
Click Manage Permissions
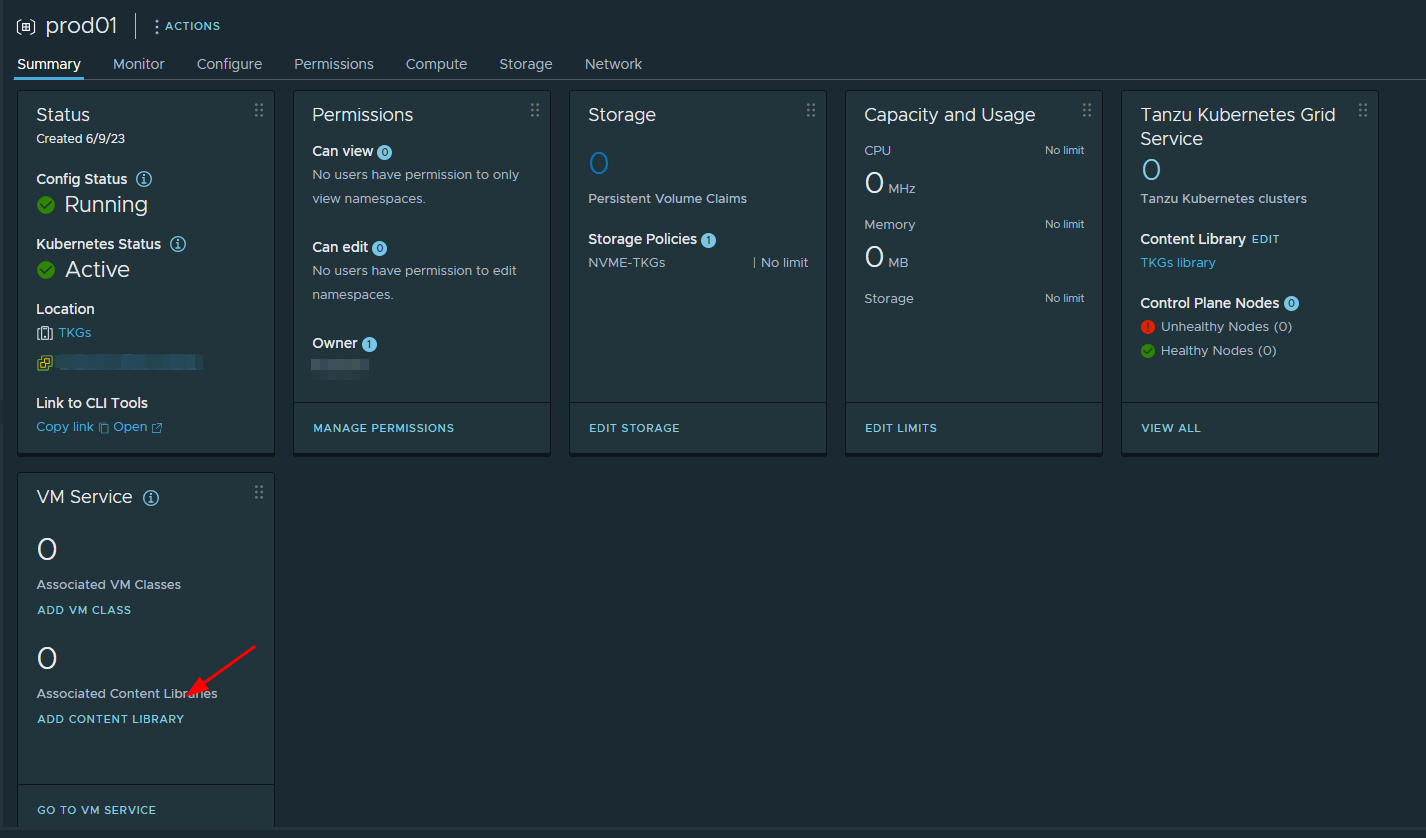(x=384, y=428)
